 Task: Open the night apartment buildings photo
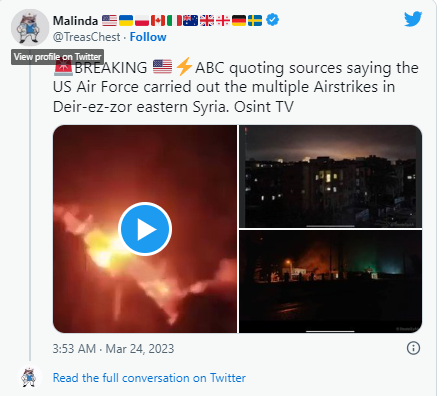click(331, 176)
